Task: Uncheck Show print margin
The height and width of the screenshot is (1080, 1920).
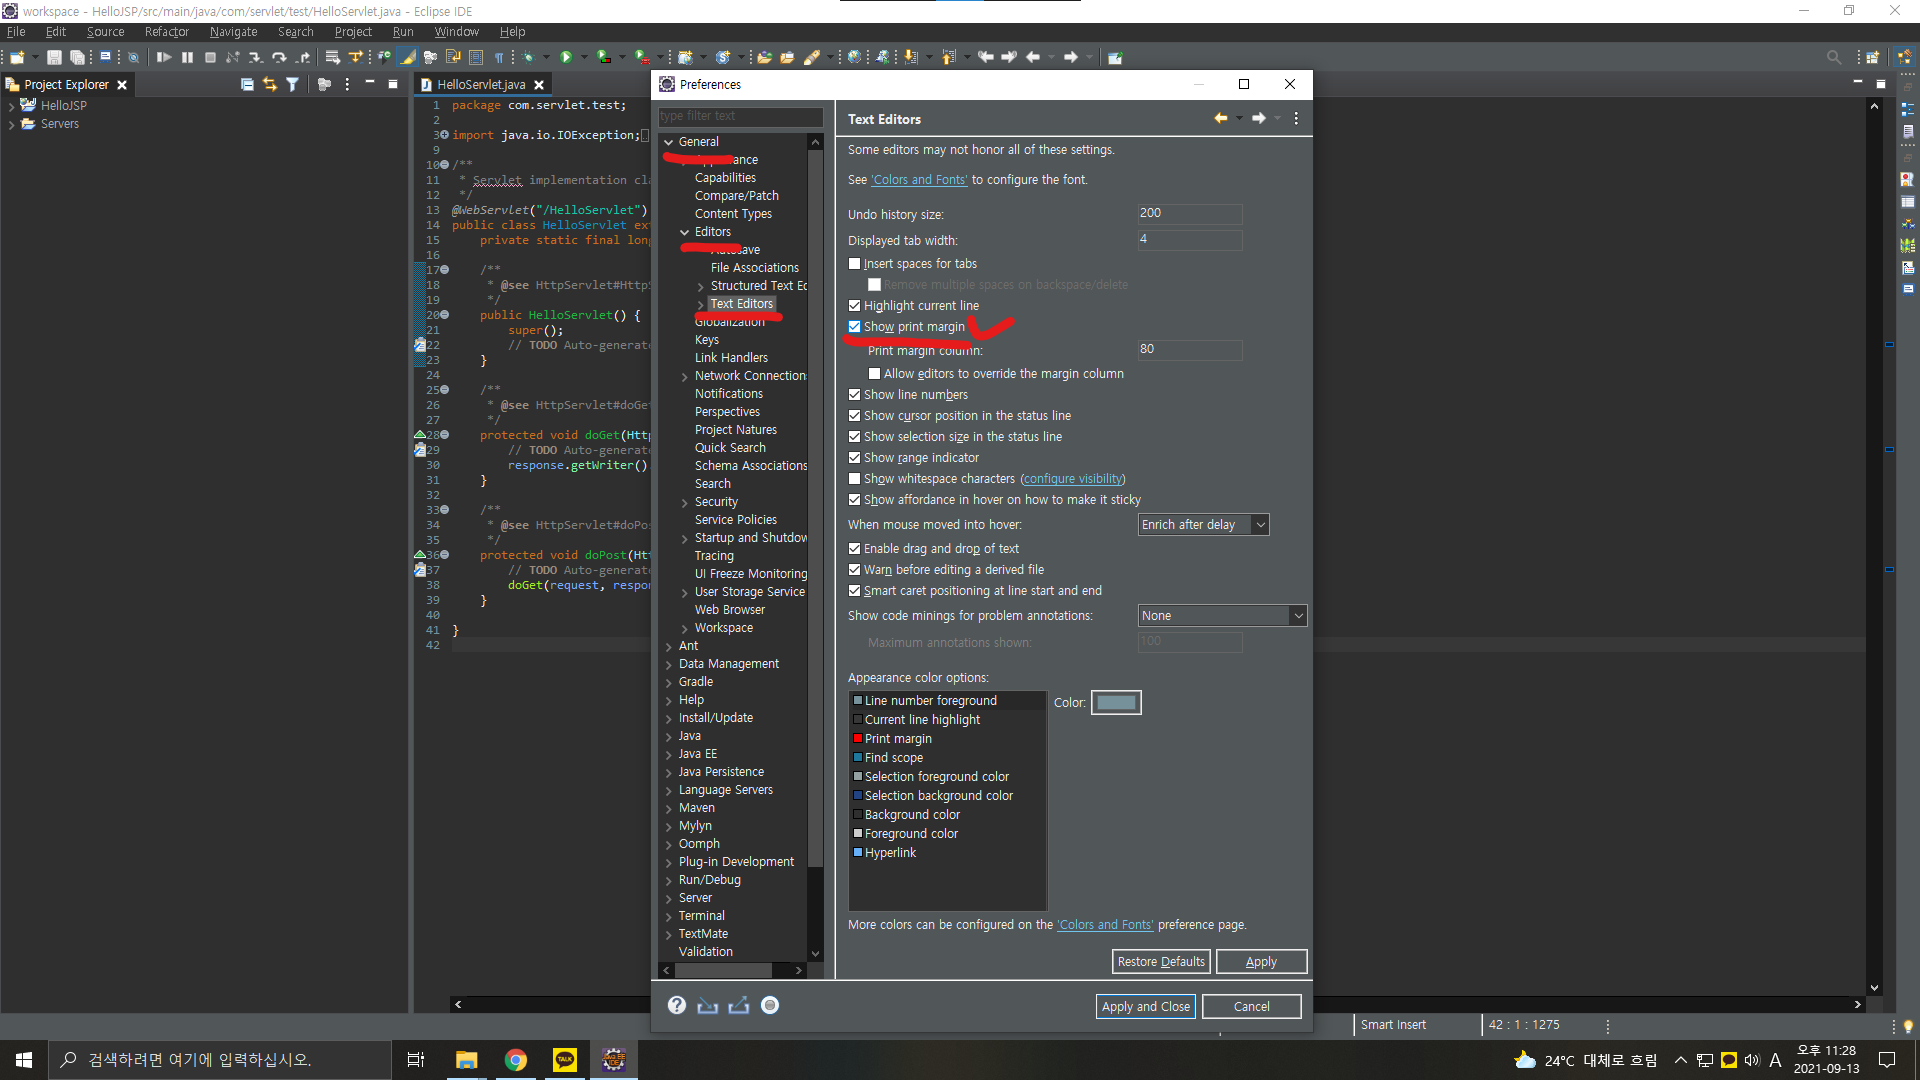Action: 855,327
